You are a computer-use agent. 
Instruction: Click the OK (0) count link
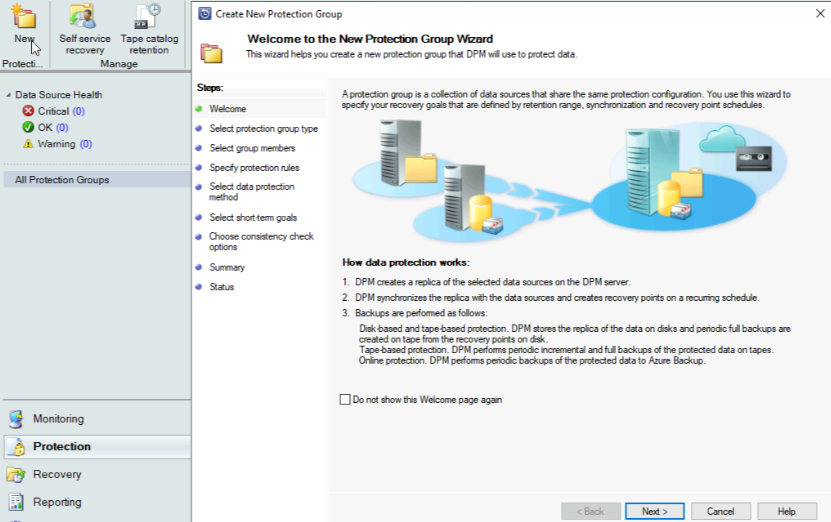[62, 127]
